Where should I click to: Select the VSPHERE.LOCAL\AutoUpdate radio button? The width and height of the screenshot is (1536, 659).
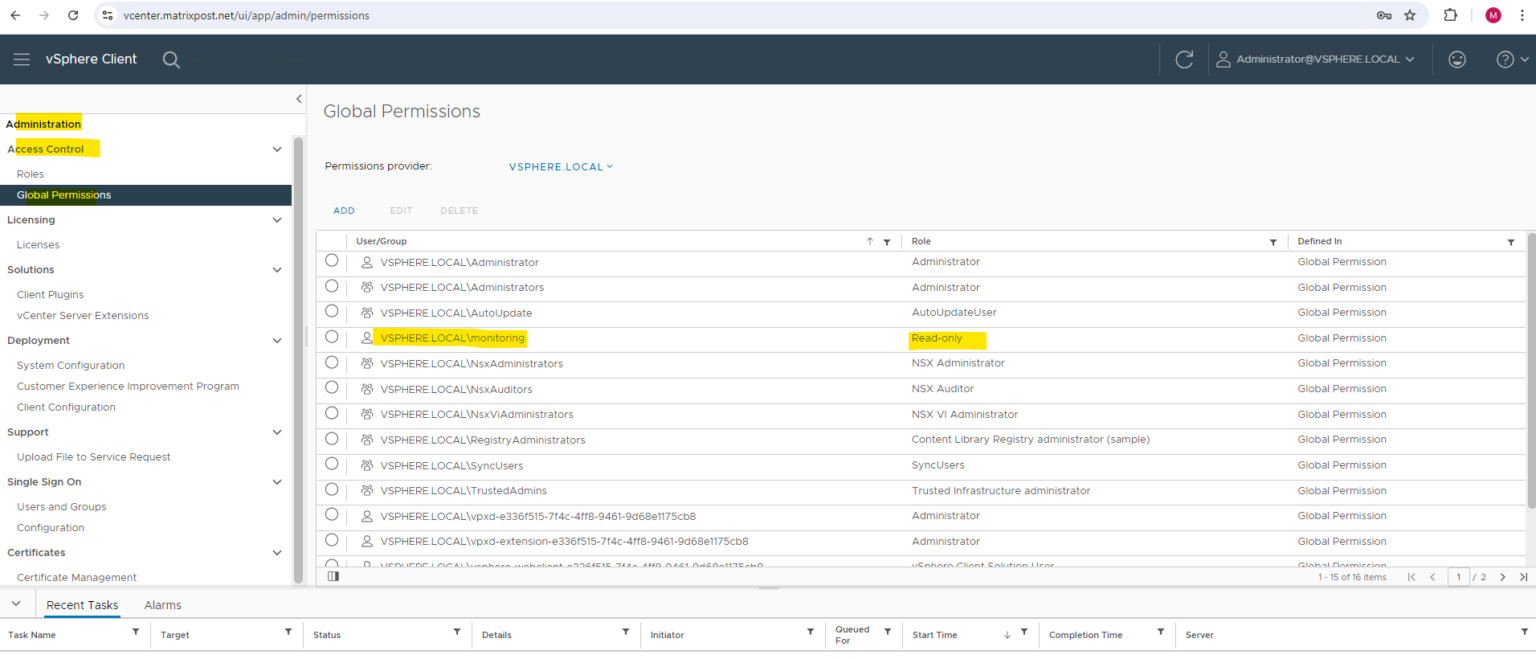(x=331, y=312)
